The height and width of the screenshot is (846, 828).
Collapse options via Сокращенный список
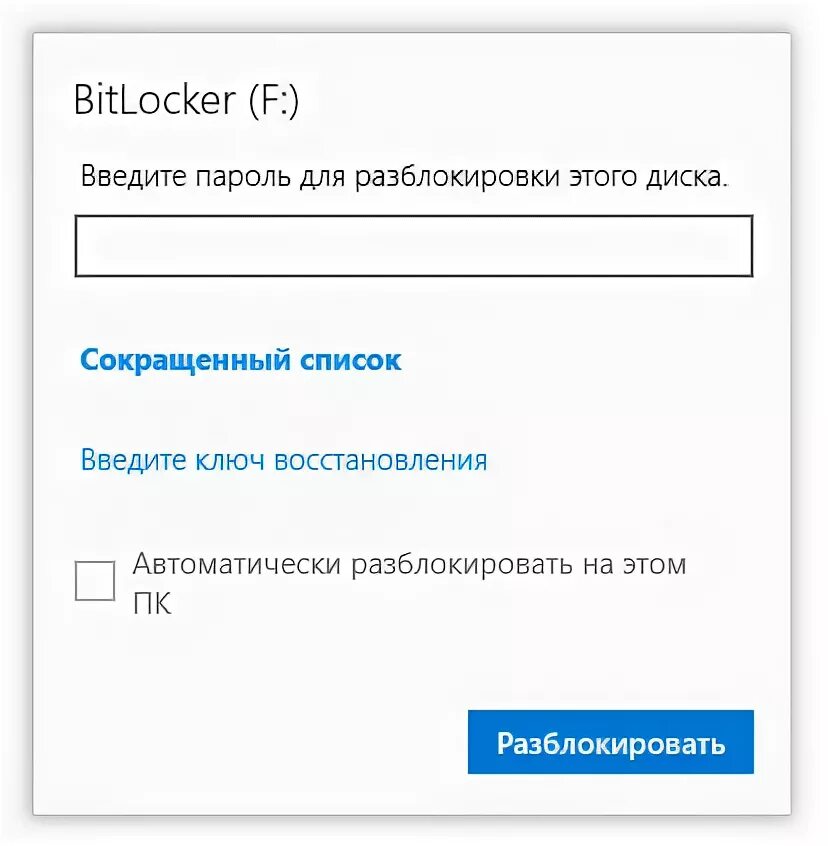pyautogui.click(x=240, y=360)
